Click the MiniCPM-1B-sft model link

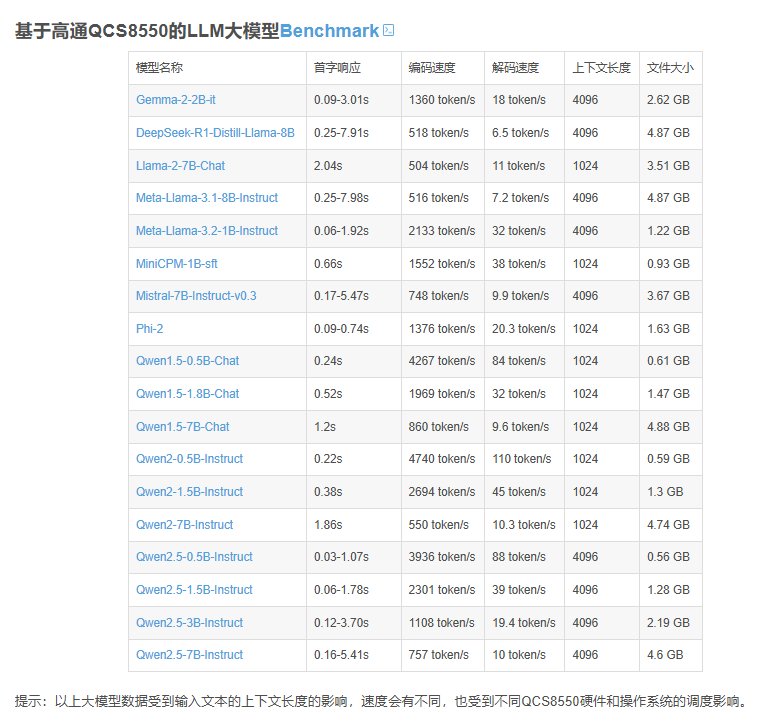(178, 264)
